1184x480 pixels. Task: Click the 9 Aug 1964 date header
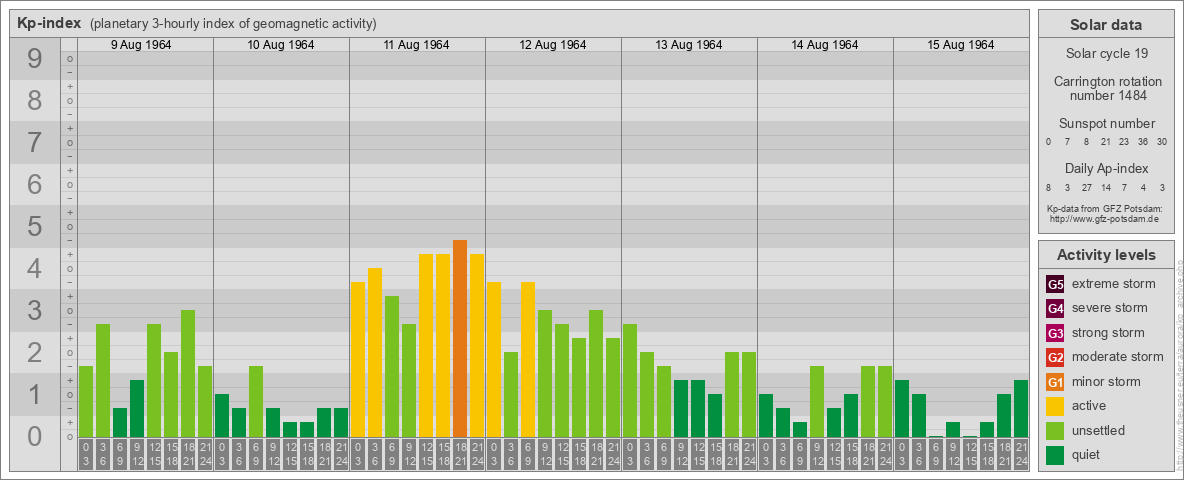[141, 45]
